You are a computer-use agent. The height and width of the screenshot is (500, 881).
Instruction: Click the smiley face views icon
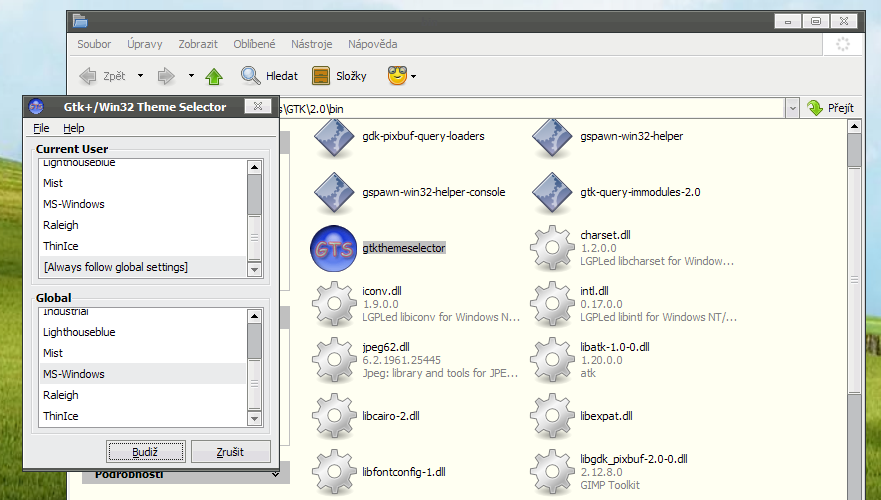397,75
